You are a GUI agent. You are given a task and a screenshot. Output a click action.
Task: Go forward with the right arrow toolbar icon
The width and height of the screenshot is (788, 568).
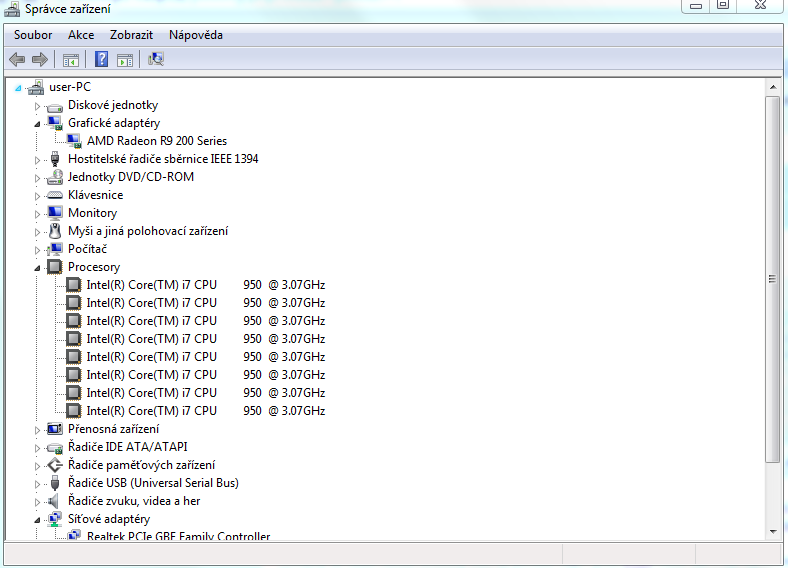(x=40, y=59)
